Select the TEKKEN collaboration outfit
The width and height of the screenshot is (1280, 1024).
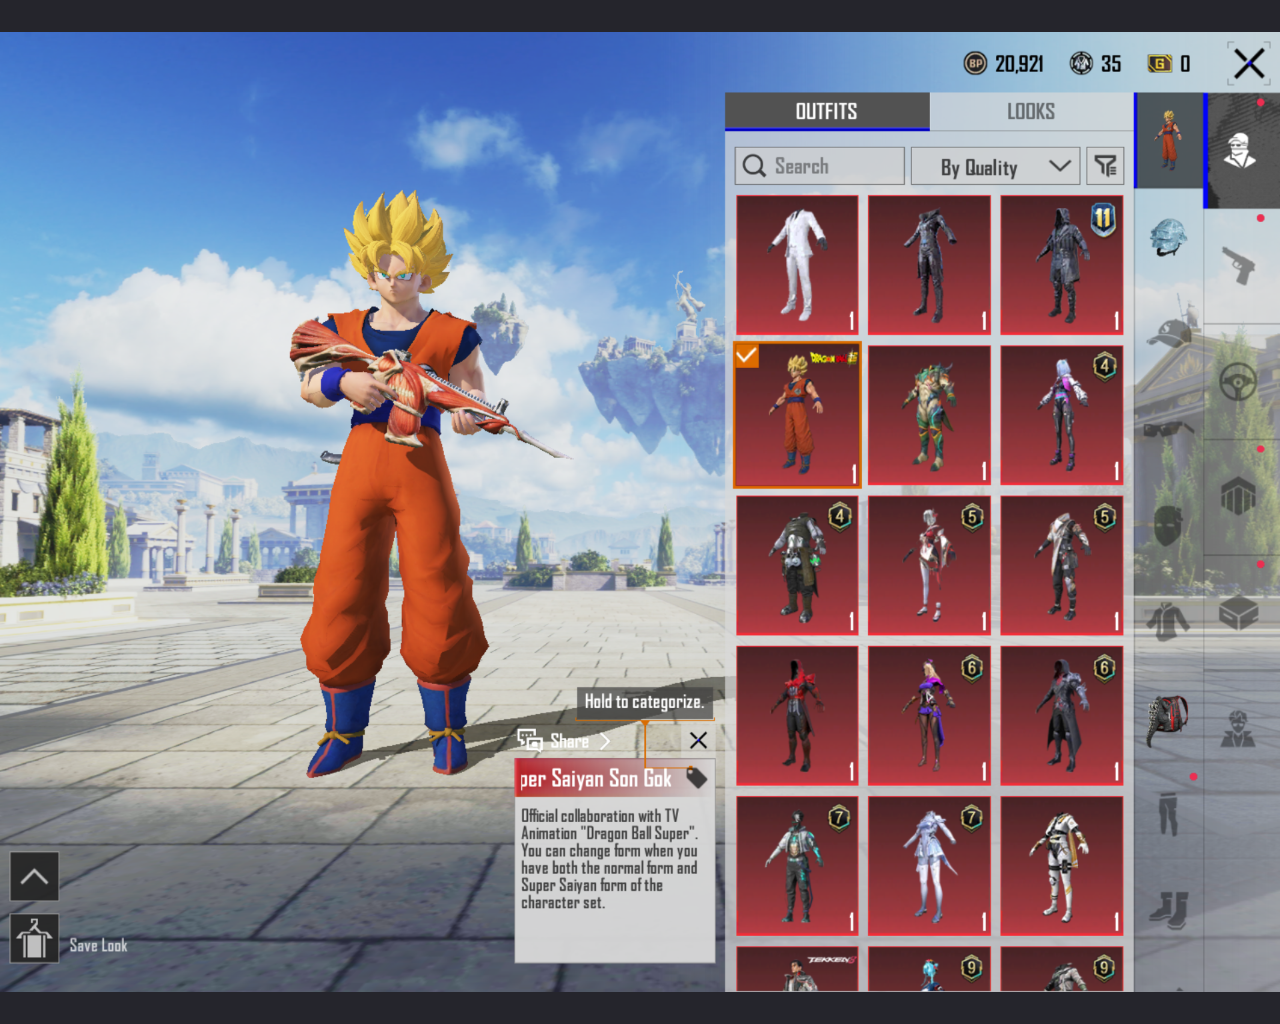tap(797, 969)
